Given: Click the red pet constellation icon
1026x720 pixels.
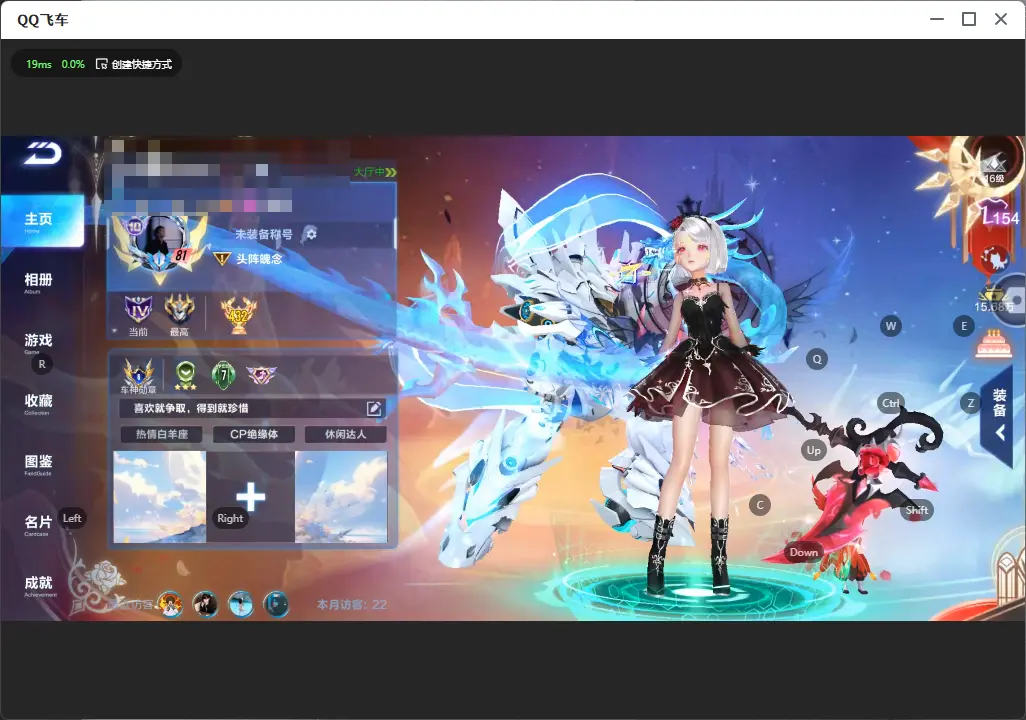Looking at the screenshot, I should click(x=994, y=259).
